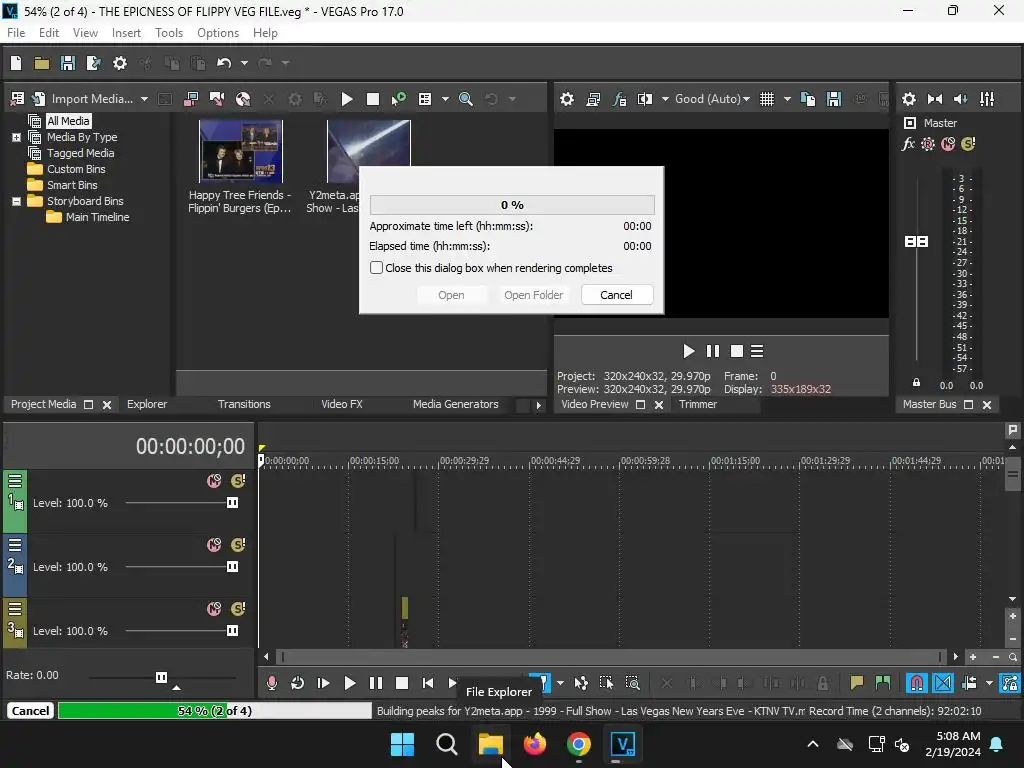Solo track 3
This screenshot has width=1024, height=768.
[x=238, y=609]
